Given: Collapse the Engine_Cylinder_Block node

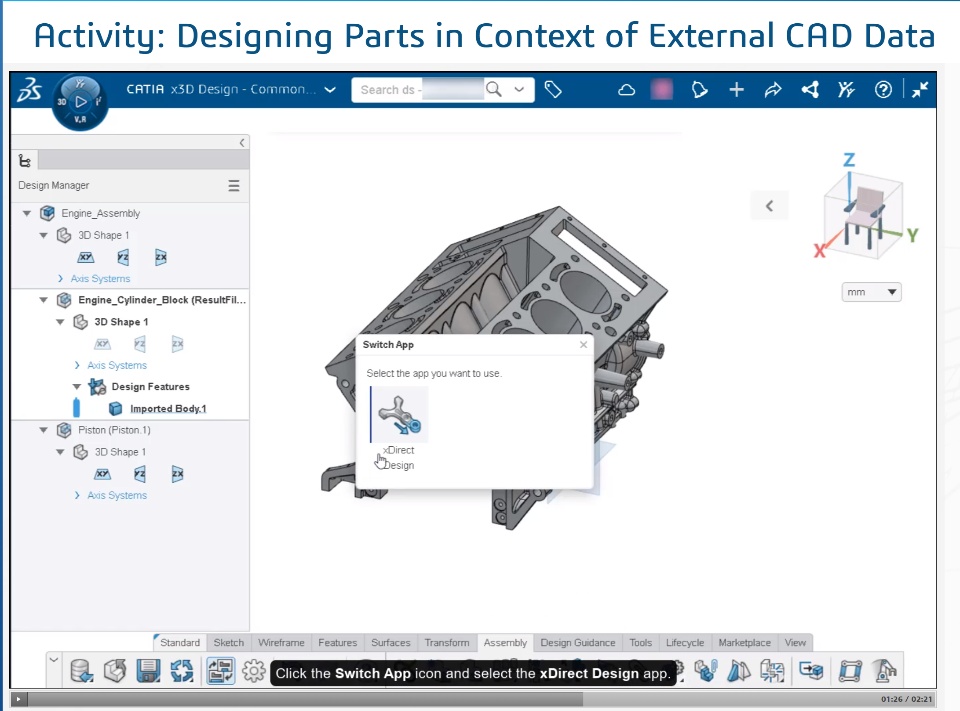Looking at the screenshot, I should [x=43, y=300].
